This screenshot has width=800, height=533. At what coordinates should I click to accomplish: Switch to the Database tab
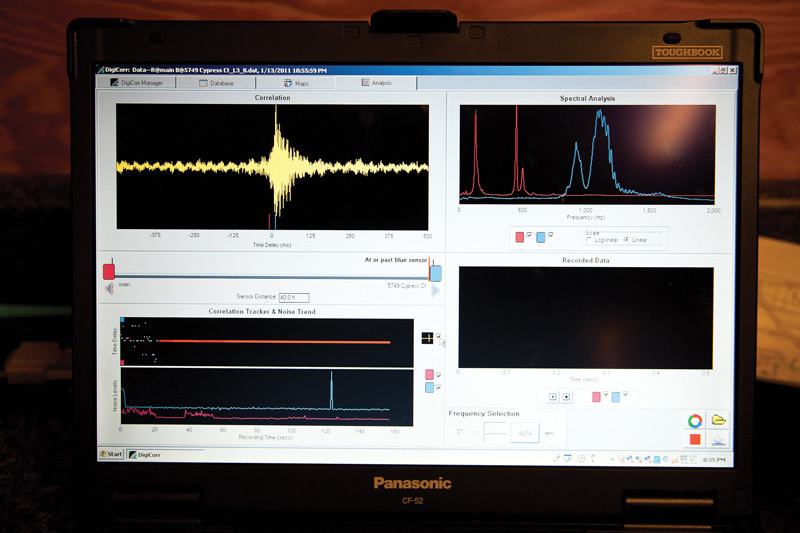pyautogui.click(x=216, y=83)
